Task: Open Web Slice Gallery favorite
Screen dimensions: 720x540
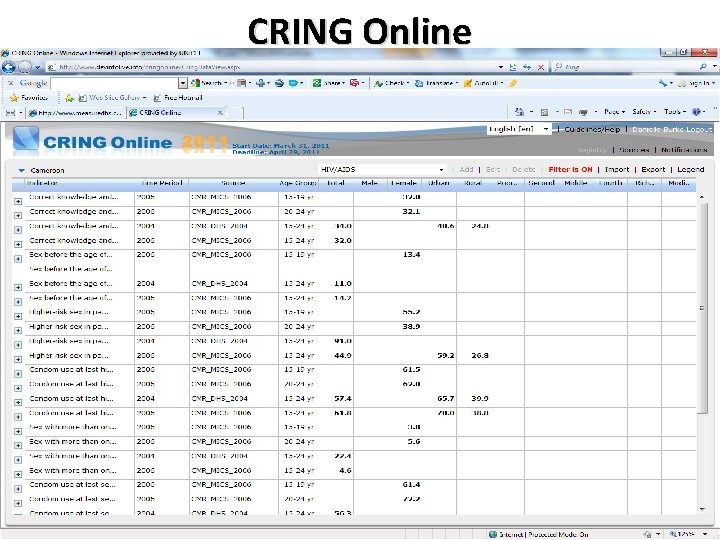Action: click(112, 98)
